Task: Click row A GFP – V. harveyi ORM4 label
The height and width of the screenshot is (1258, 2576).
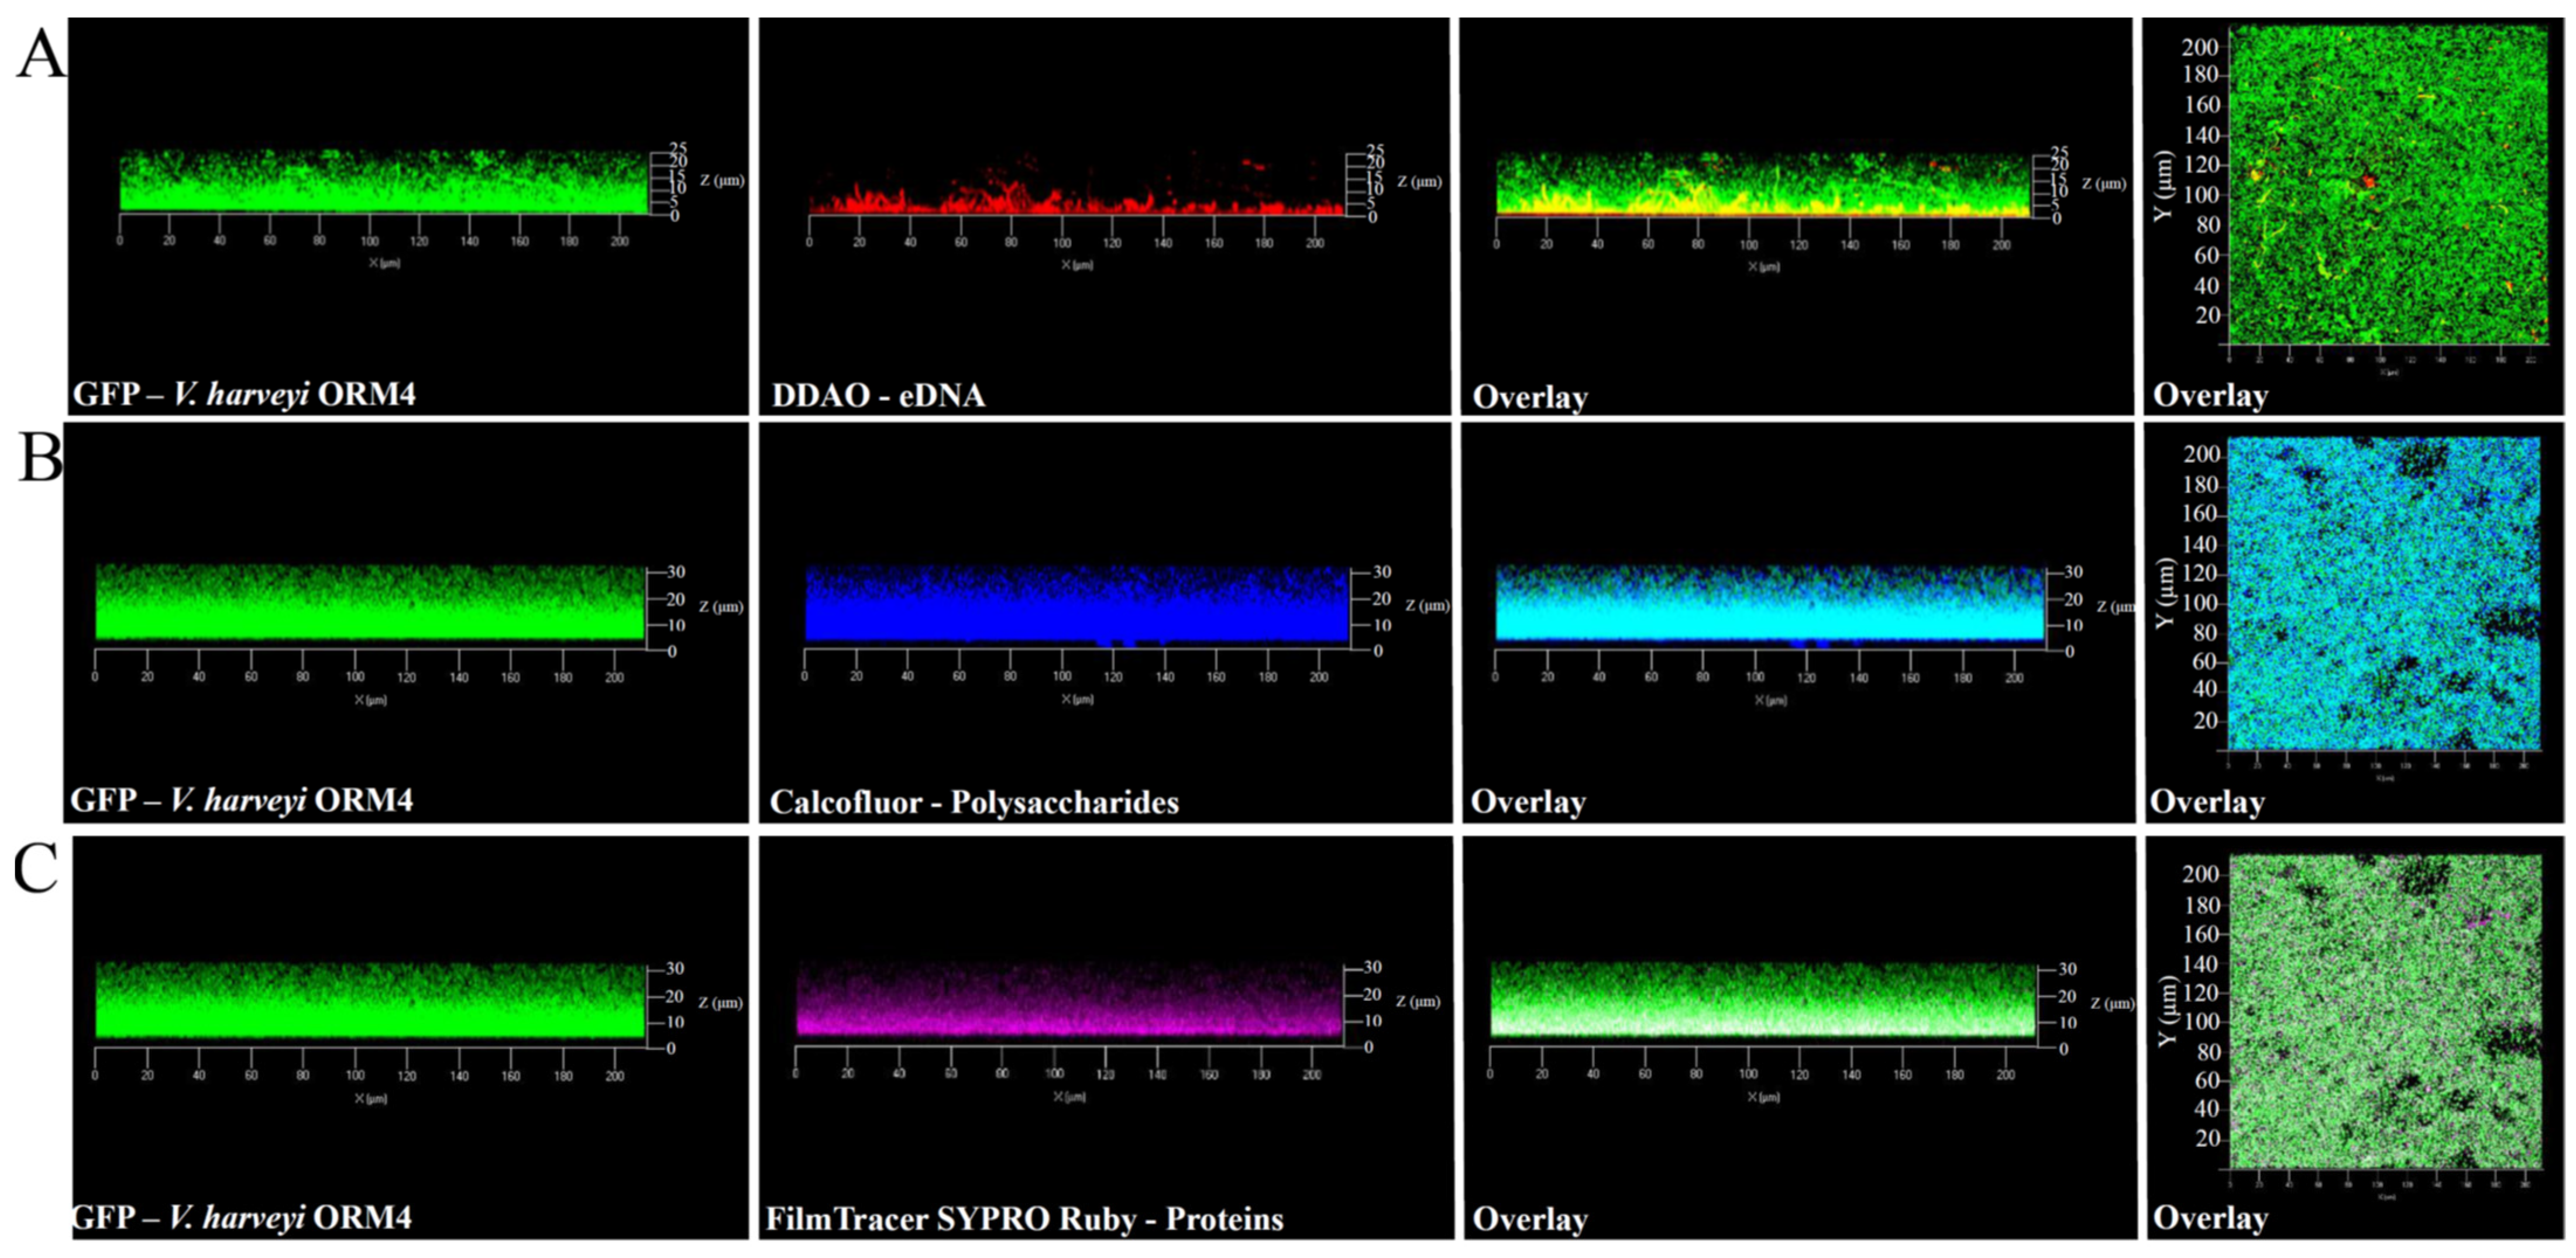Action: (244, 394)
